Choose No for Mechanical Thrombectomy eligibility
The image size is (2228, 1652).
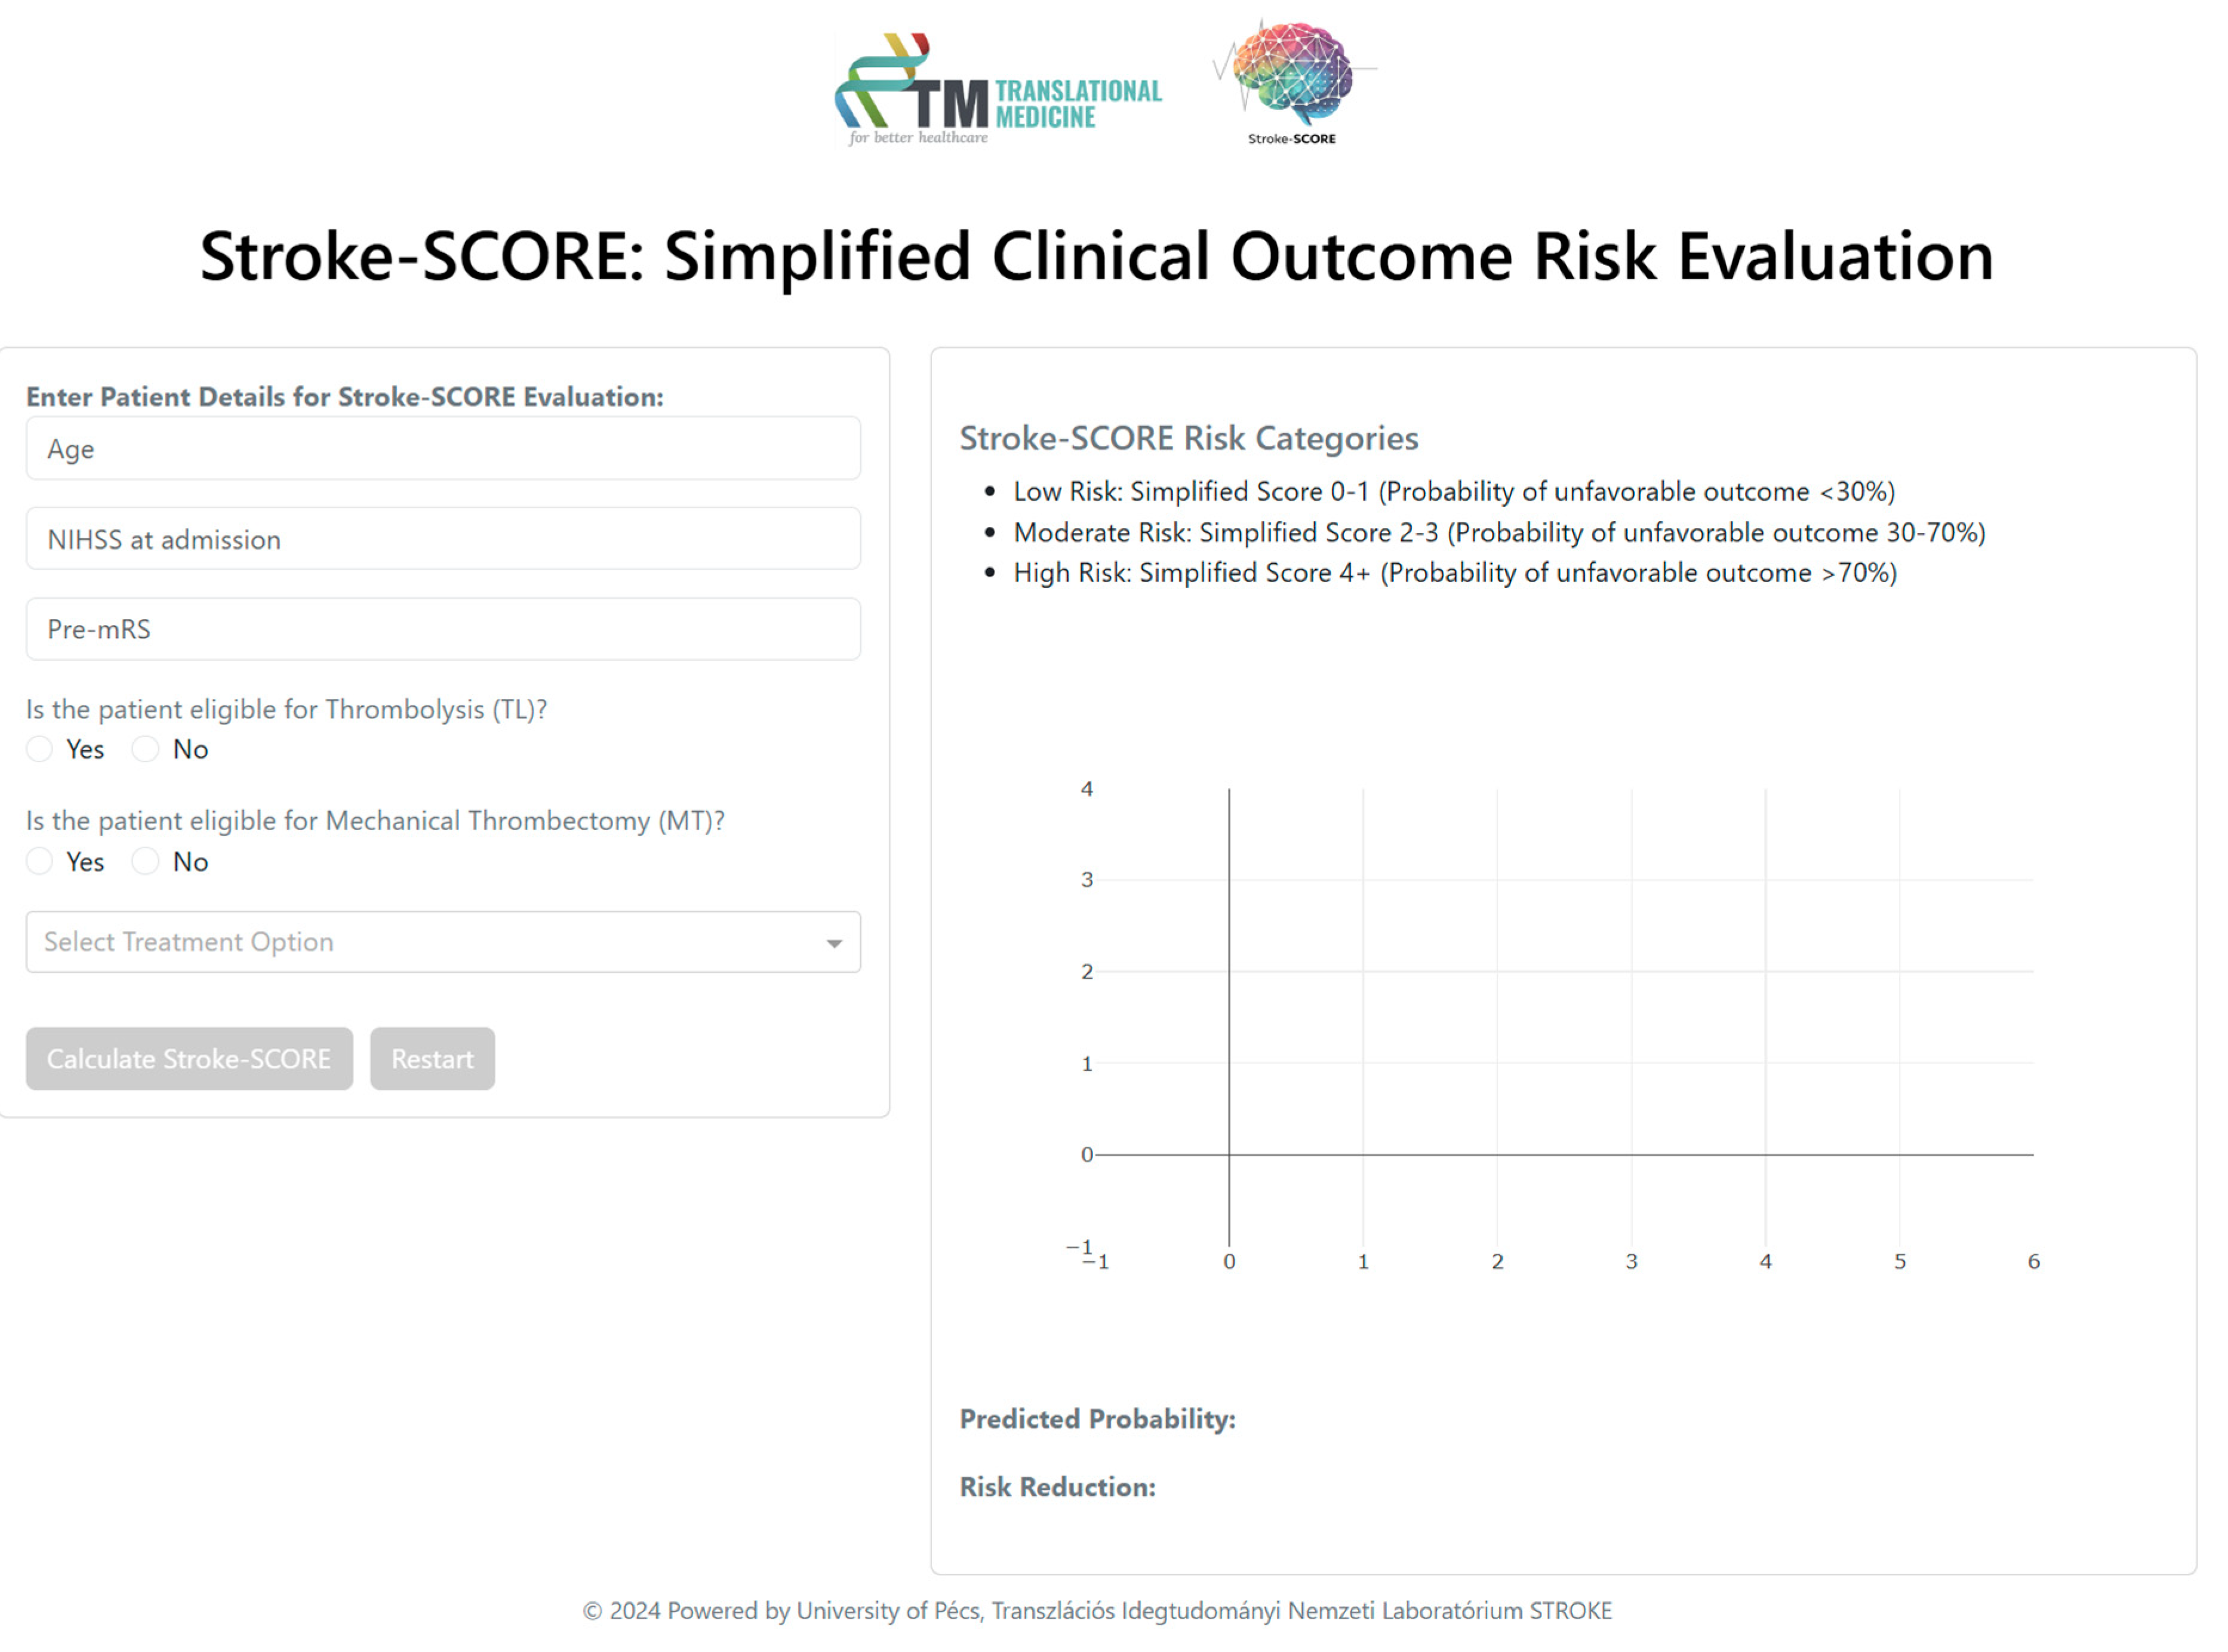click(x=146, y=861)
